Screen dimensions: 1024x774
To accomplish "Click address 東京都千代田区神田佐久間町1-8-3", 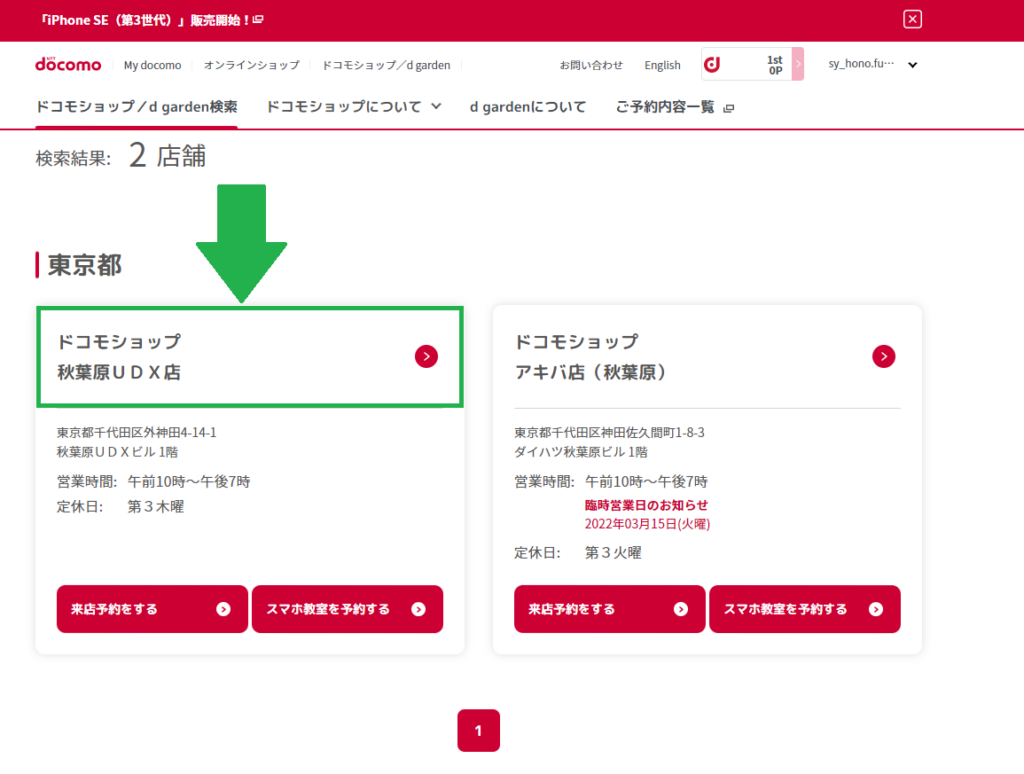I will pyautogui.click(x=609, y=432).
